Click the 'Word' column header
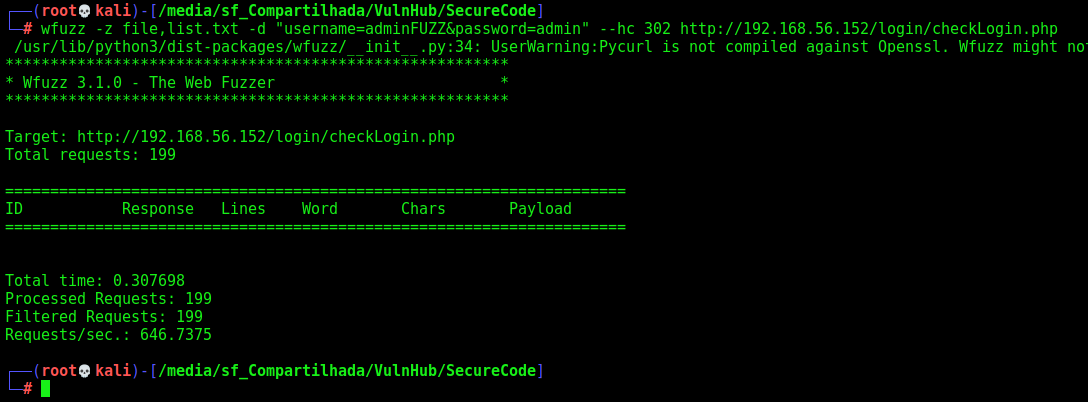The image size is (1088, 402). tap(320, 209)
